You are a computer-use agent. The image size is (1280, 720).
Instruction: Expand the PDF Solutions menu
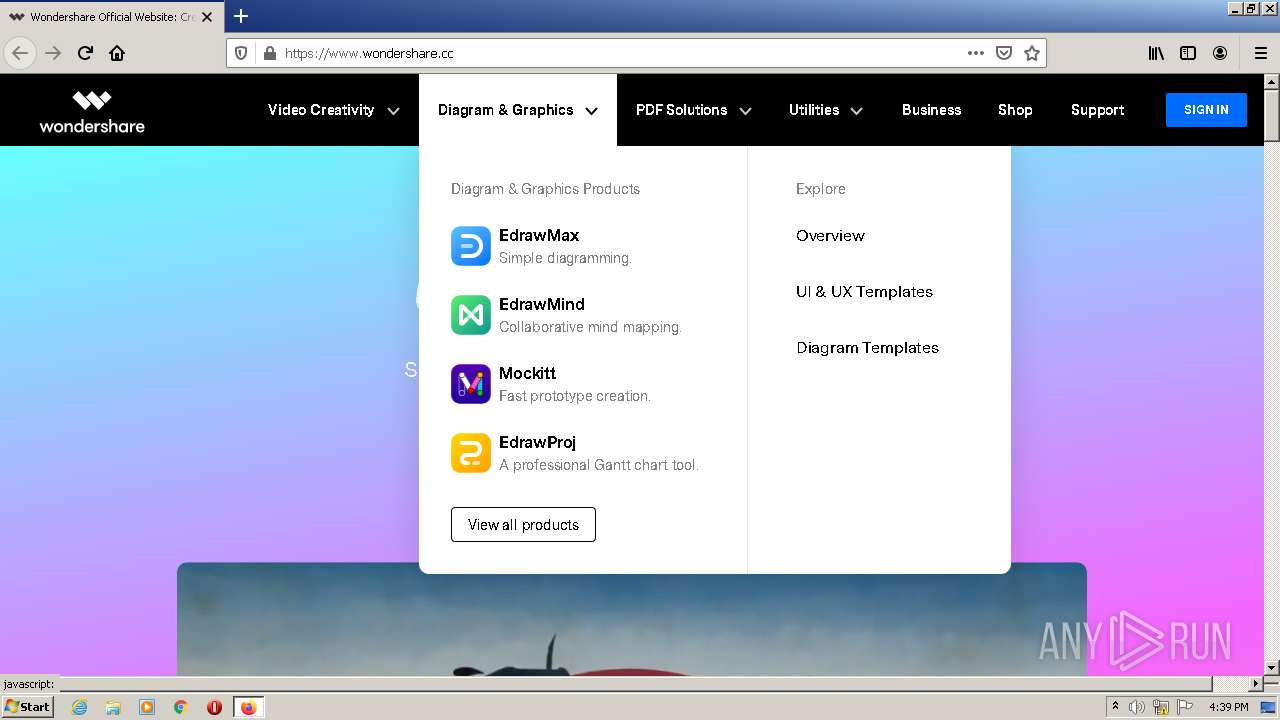(x=693, y=110)
